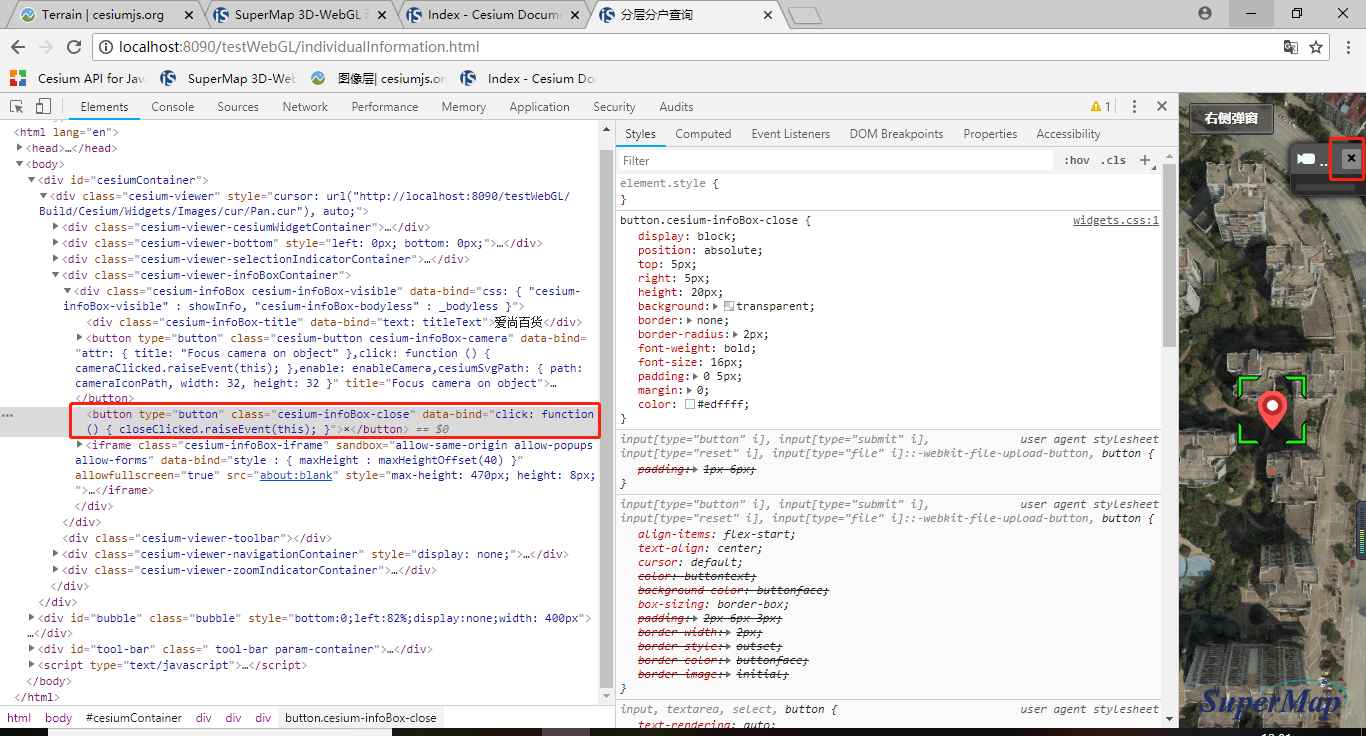Viewport: 1366px width, 736px height.
Task: Switch to the Terrain cesiumjs.org tab
Action: tap(103, 15)
